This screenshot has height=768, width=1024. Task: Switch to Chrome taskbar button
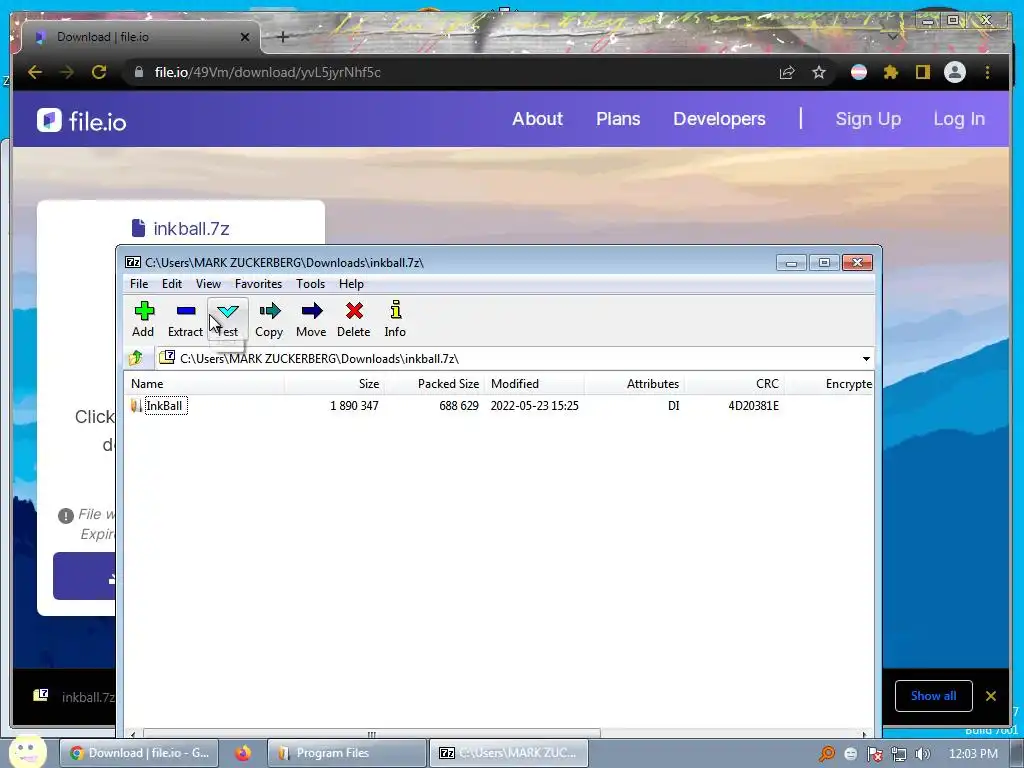click(139, 753)
